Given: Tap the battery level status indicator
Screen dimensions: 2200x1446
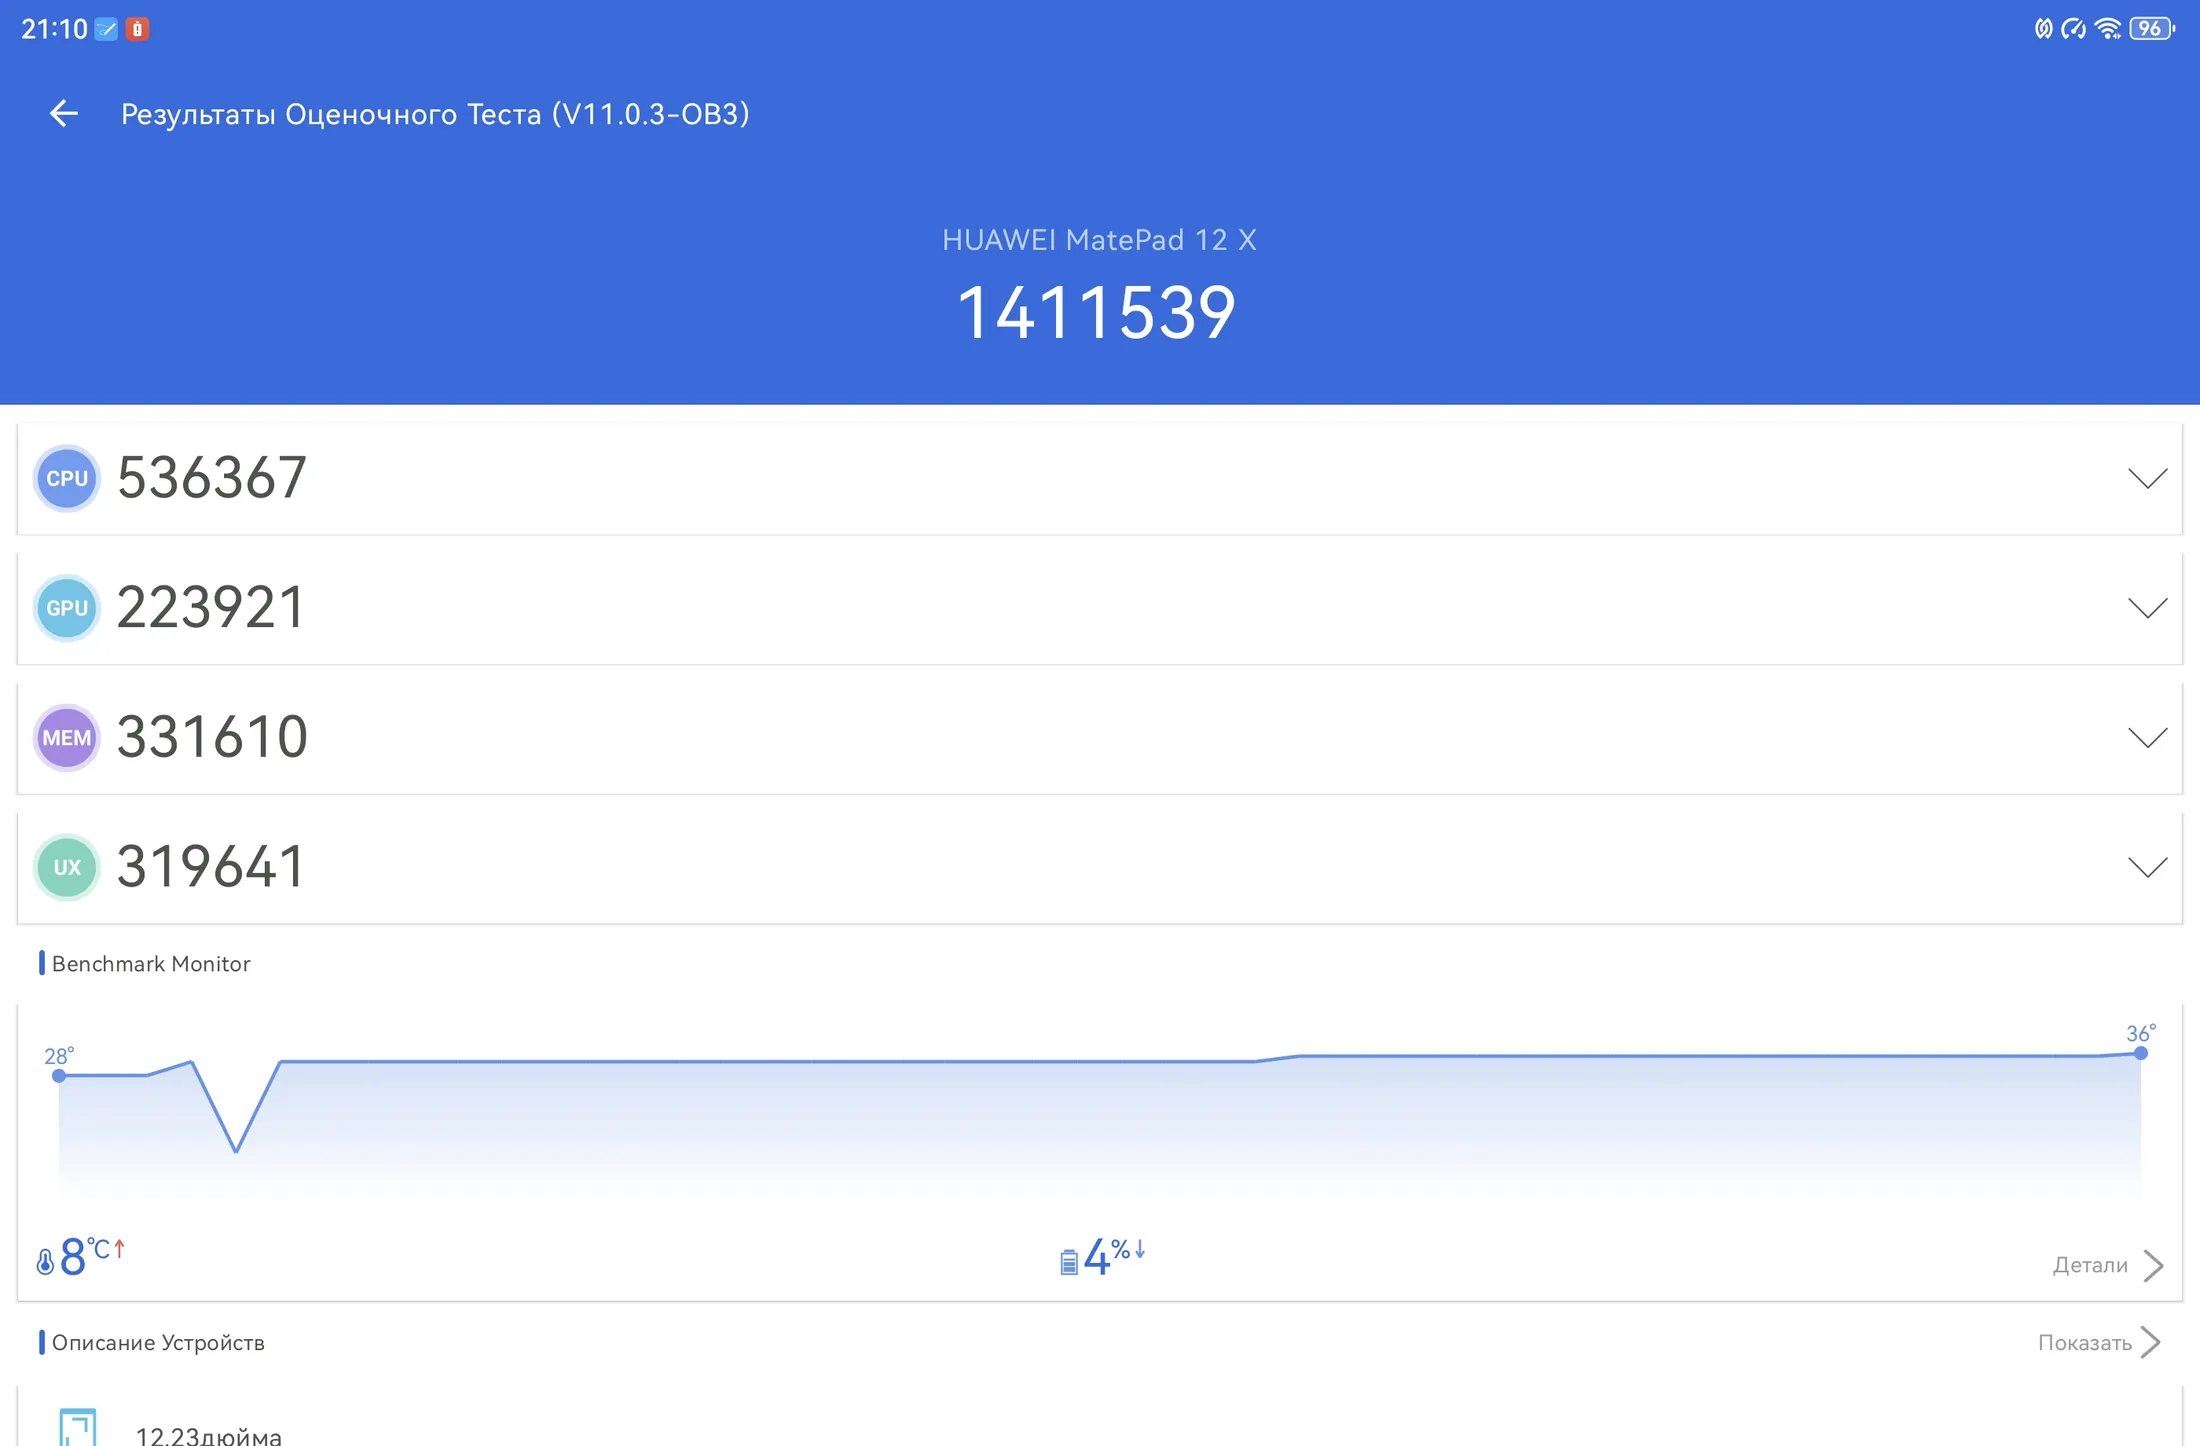Looking at the screenshot, I should click(x=2151, y=29).
